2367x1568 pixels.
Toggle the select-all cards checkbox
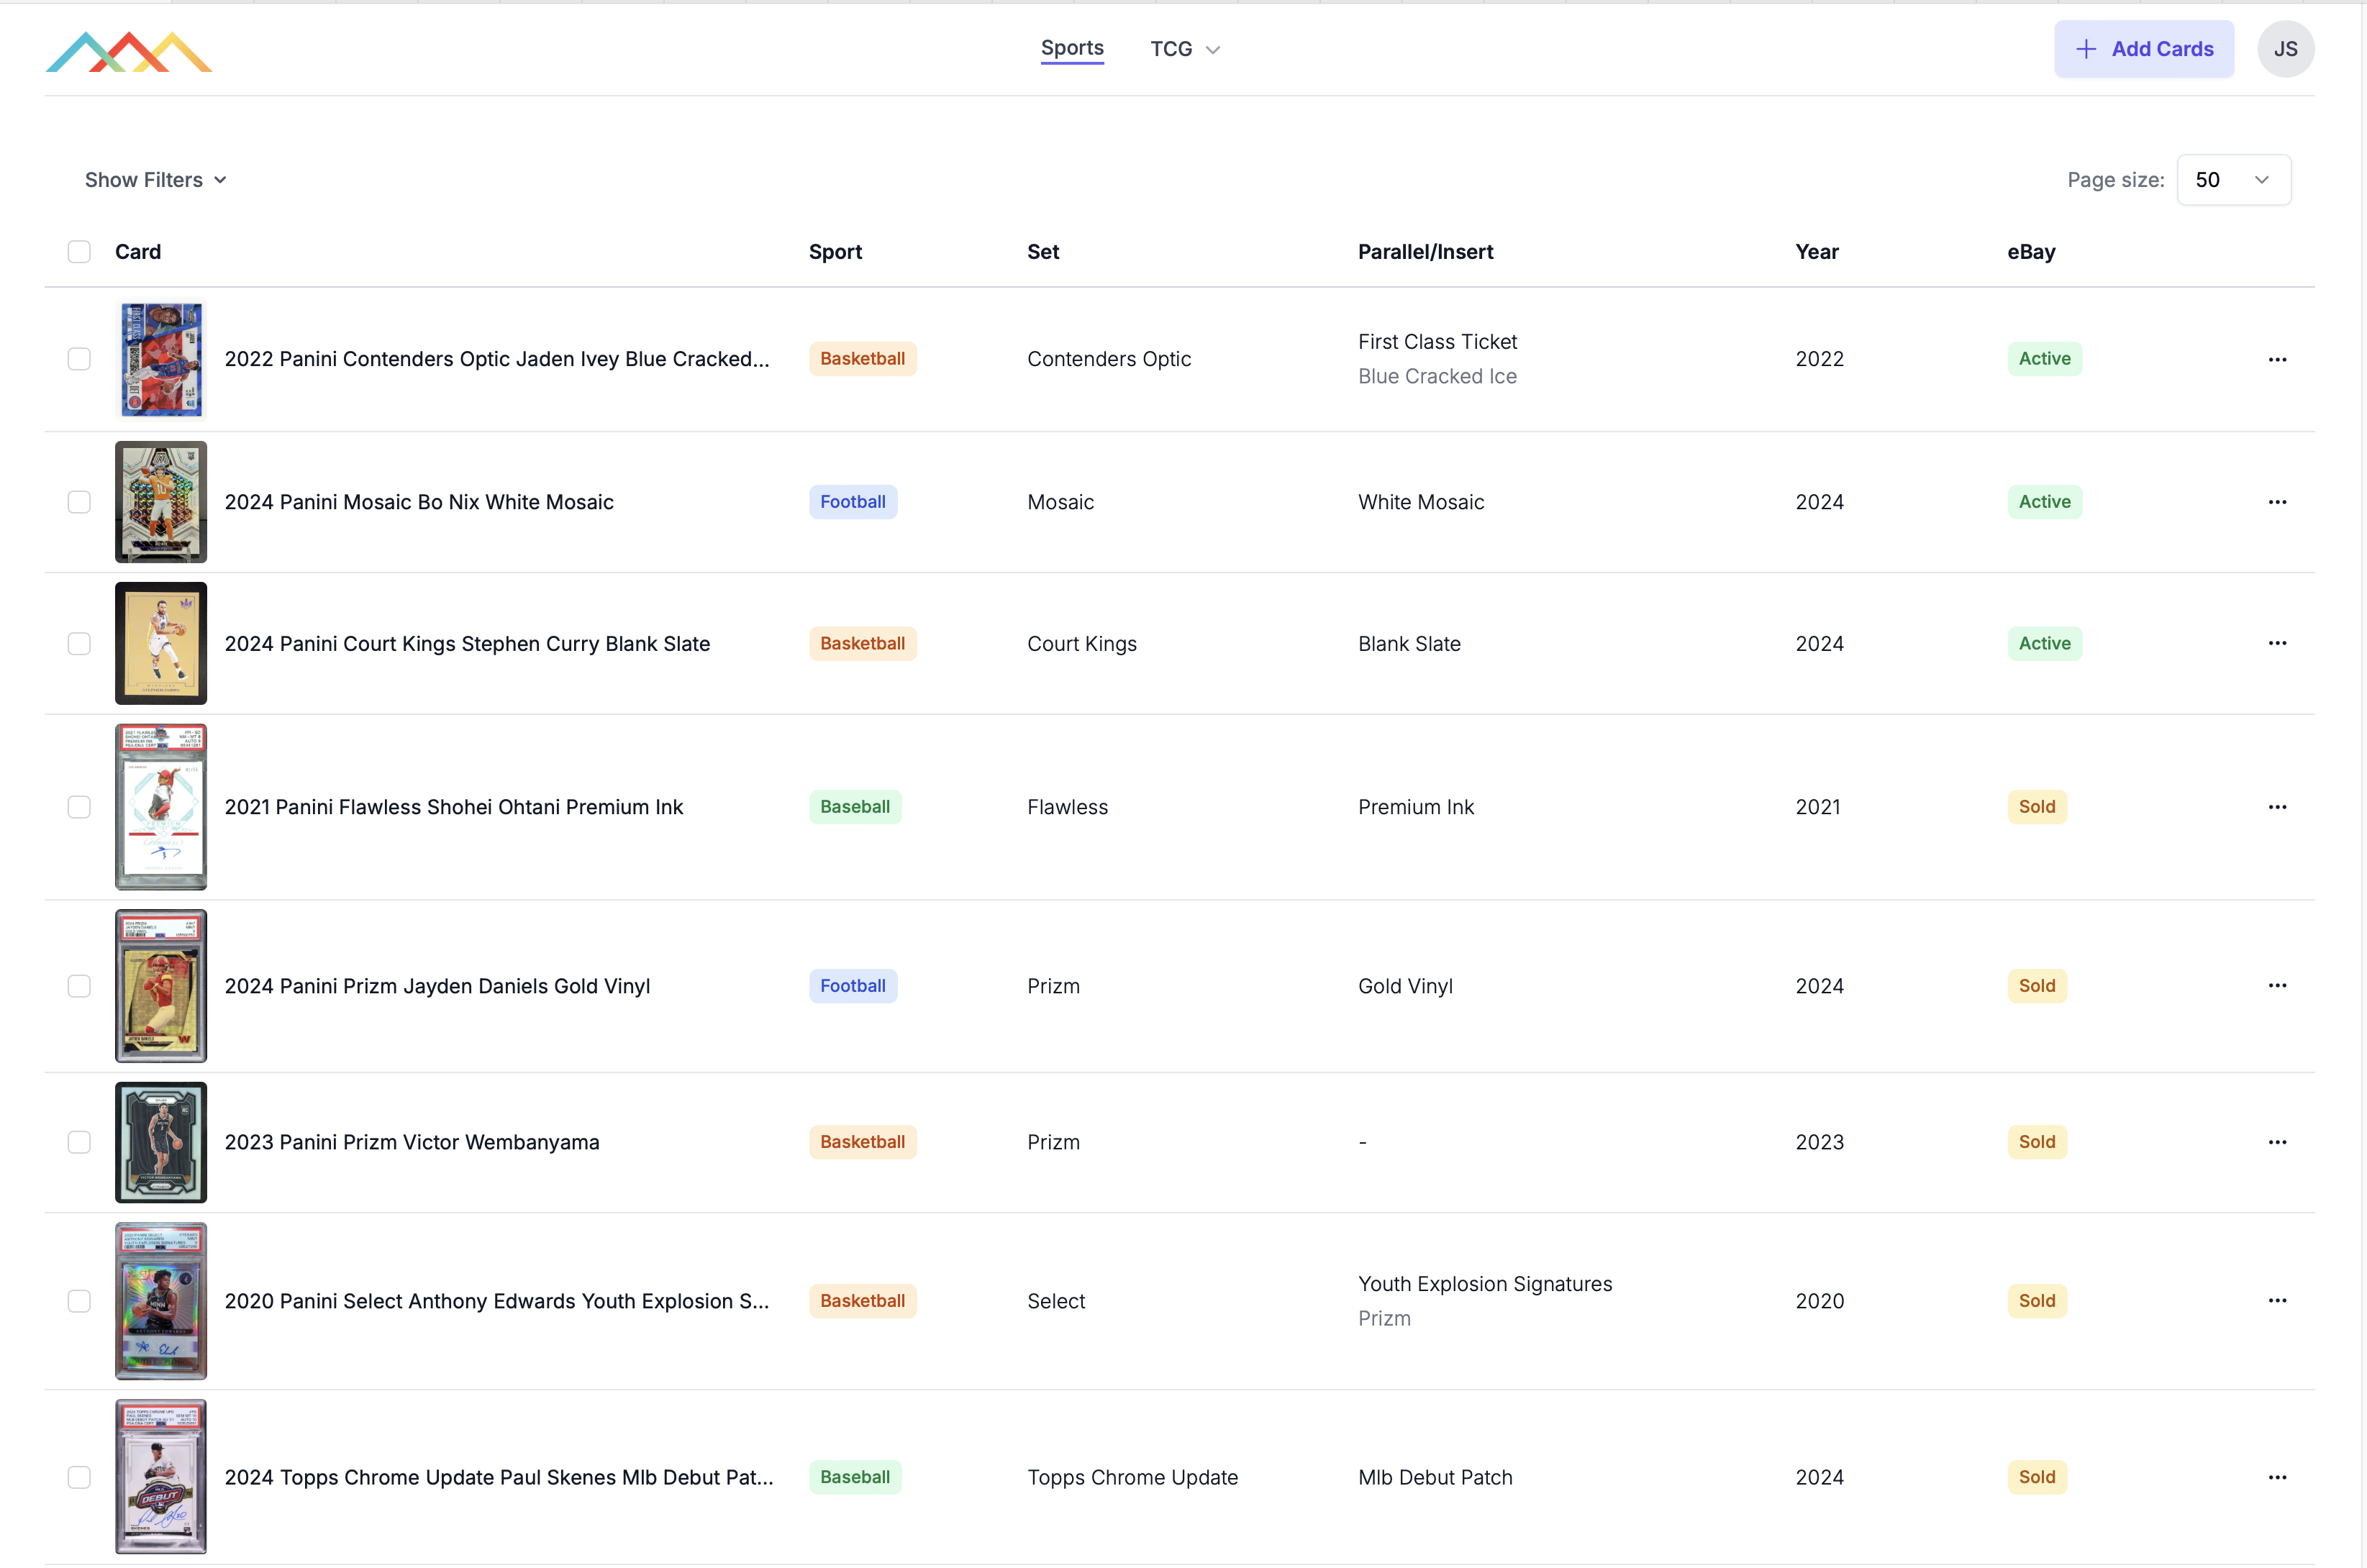79,252
